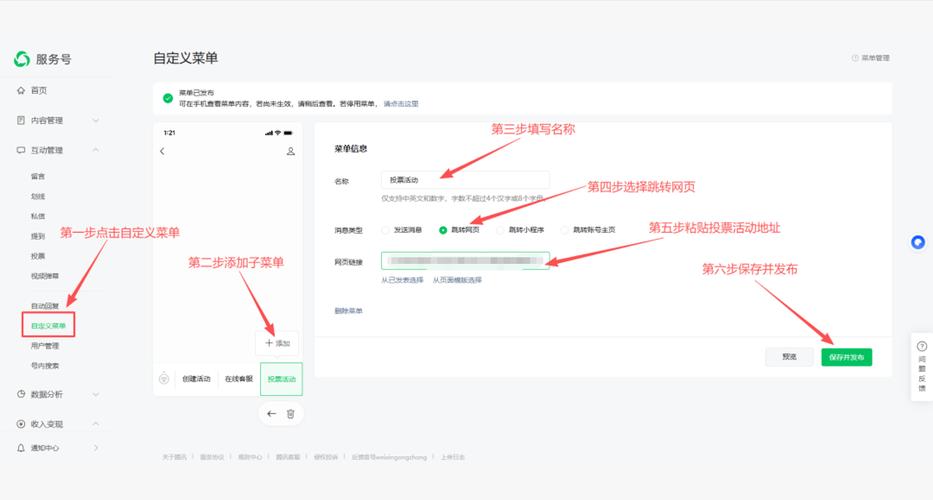The image size is (933, 500).
Task: Click the move-left arrow under menu
Action: (271, 414)
